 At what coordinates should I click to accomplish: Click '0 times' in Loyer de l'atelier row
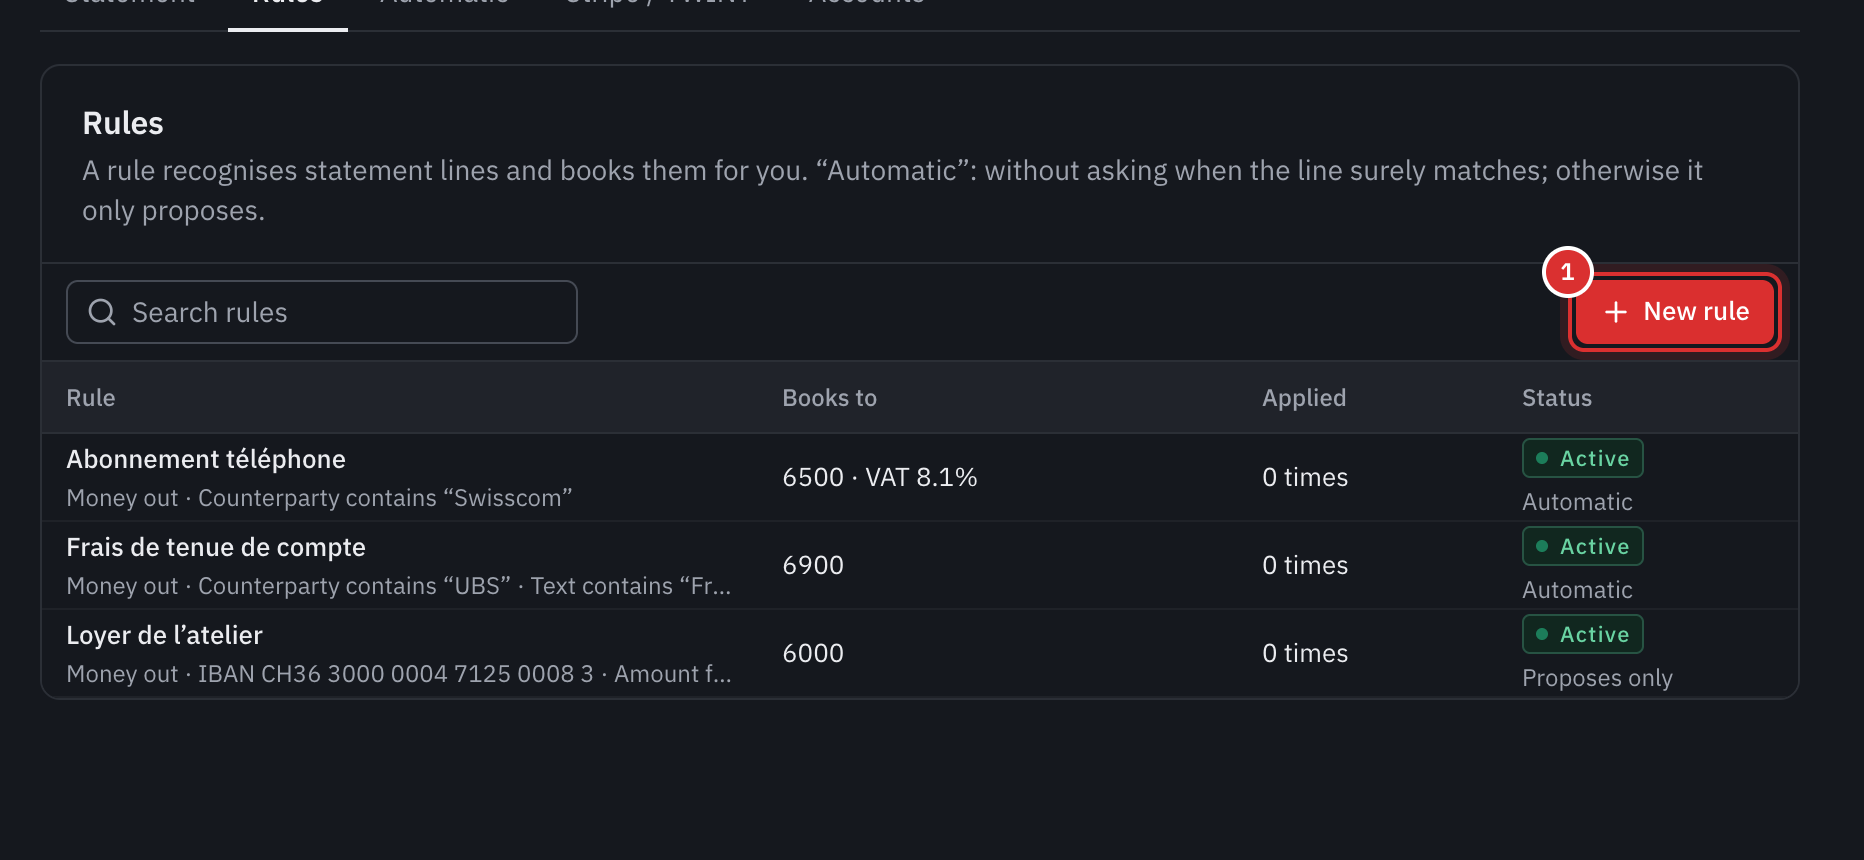(1305, 653)
